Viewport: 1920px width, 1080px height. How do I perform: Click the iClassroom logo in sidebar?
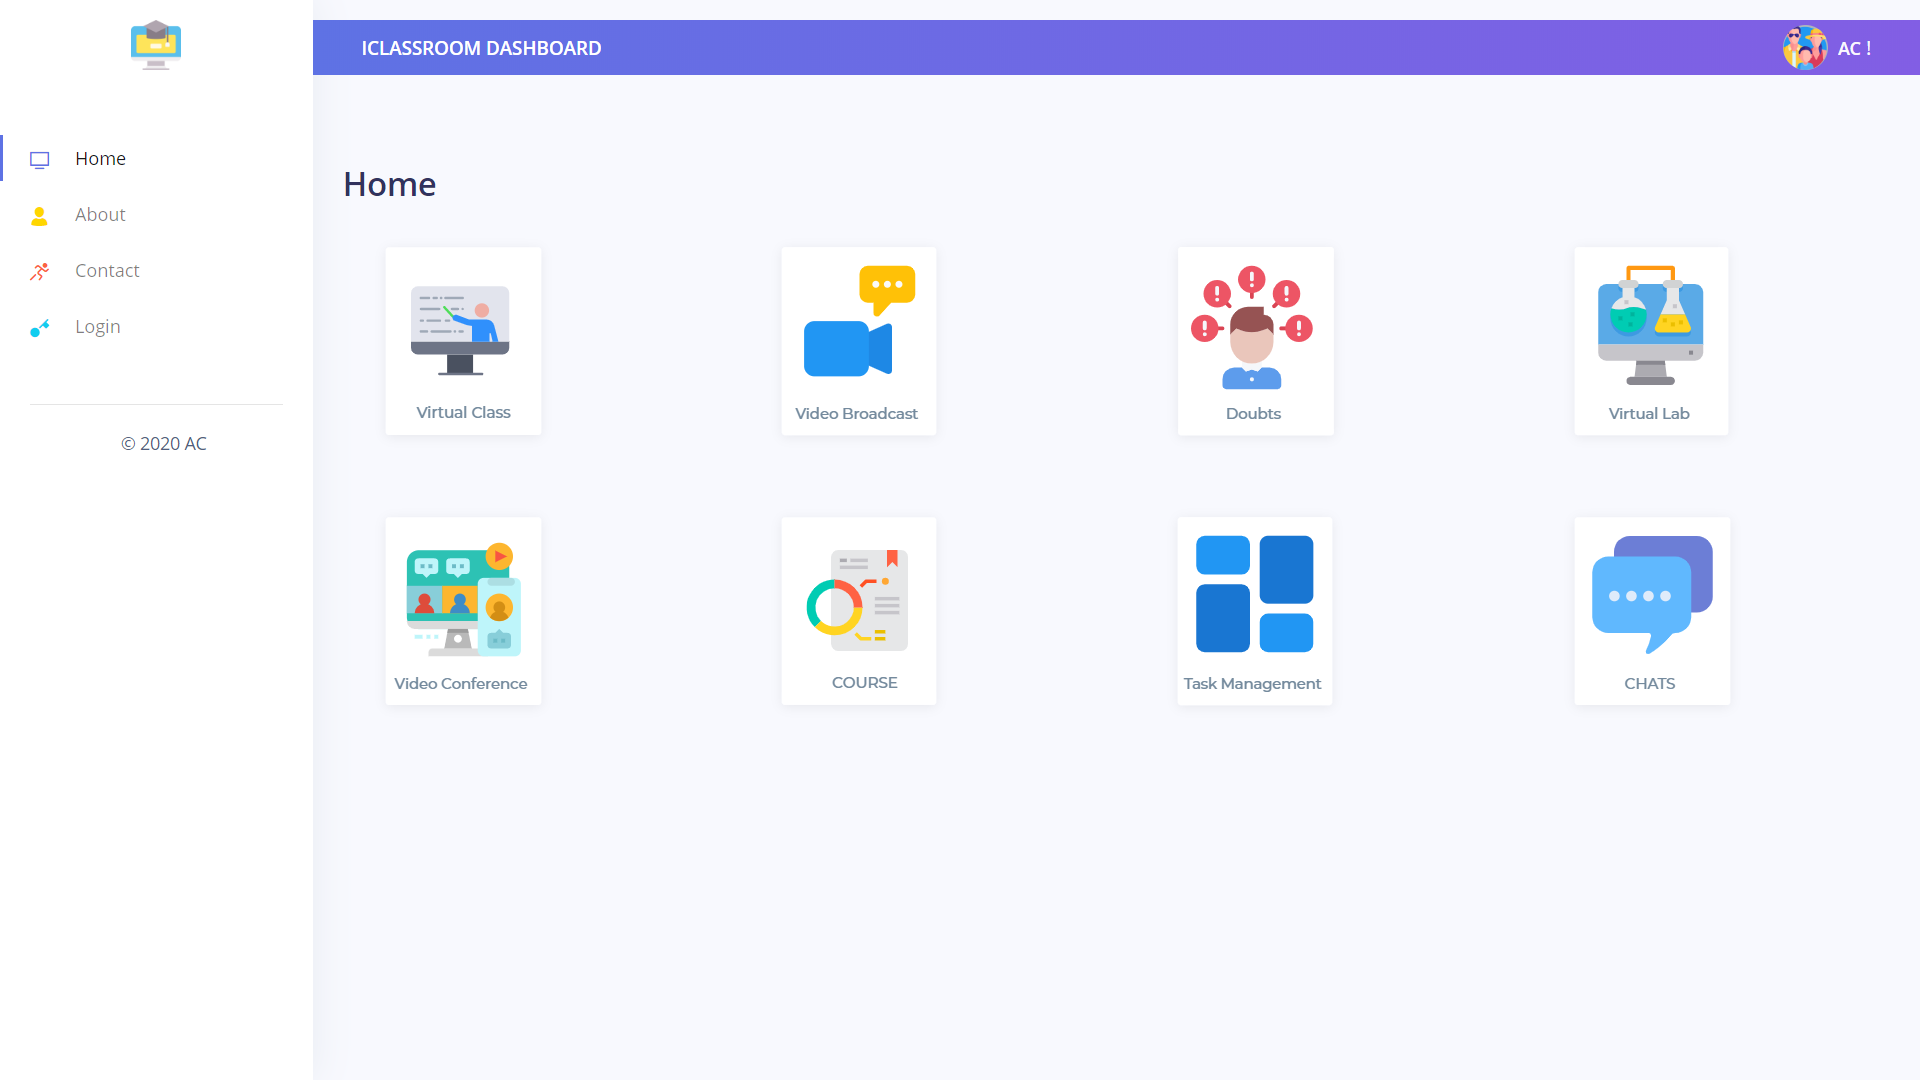pos(156,45)
